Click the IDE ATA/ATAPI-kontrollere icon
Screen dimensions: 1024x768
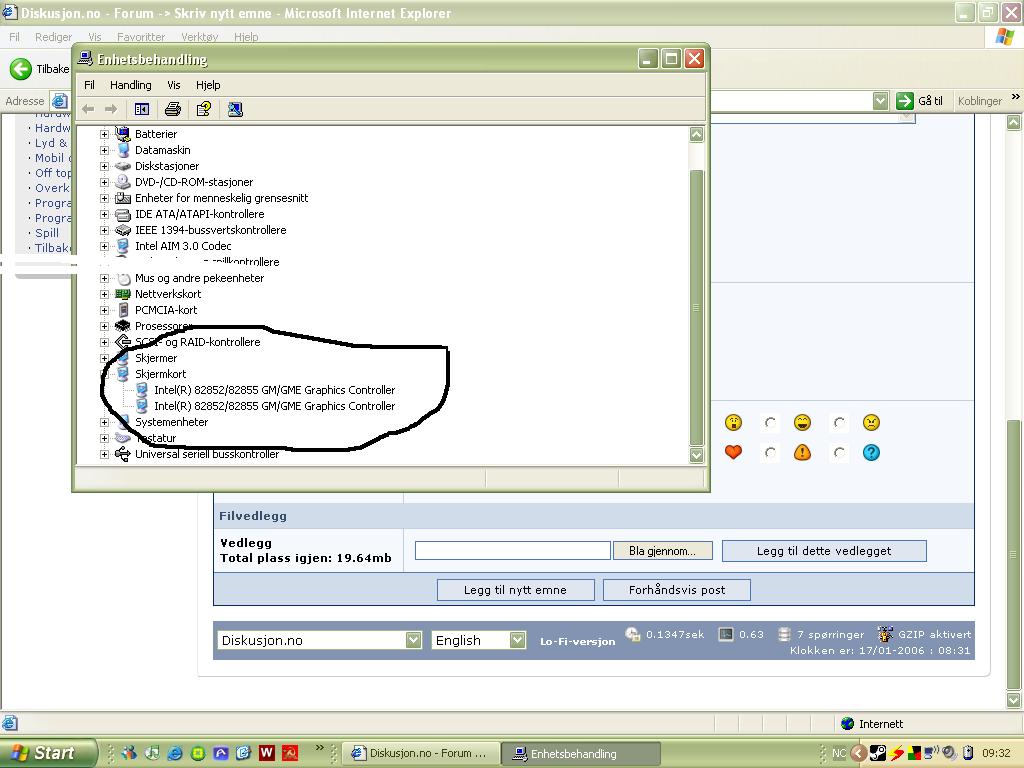tap(123, 214)
